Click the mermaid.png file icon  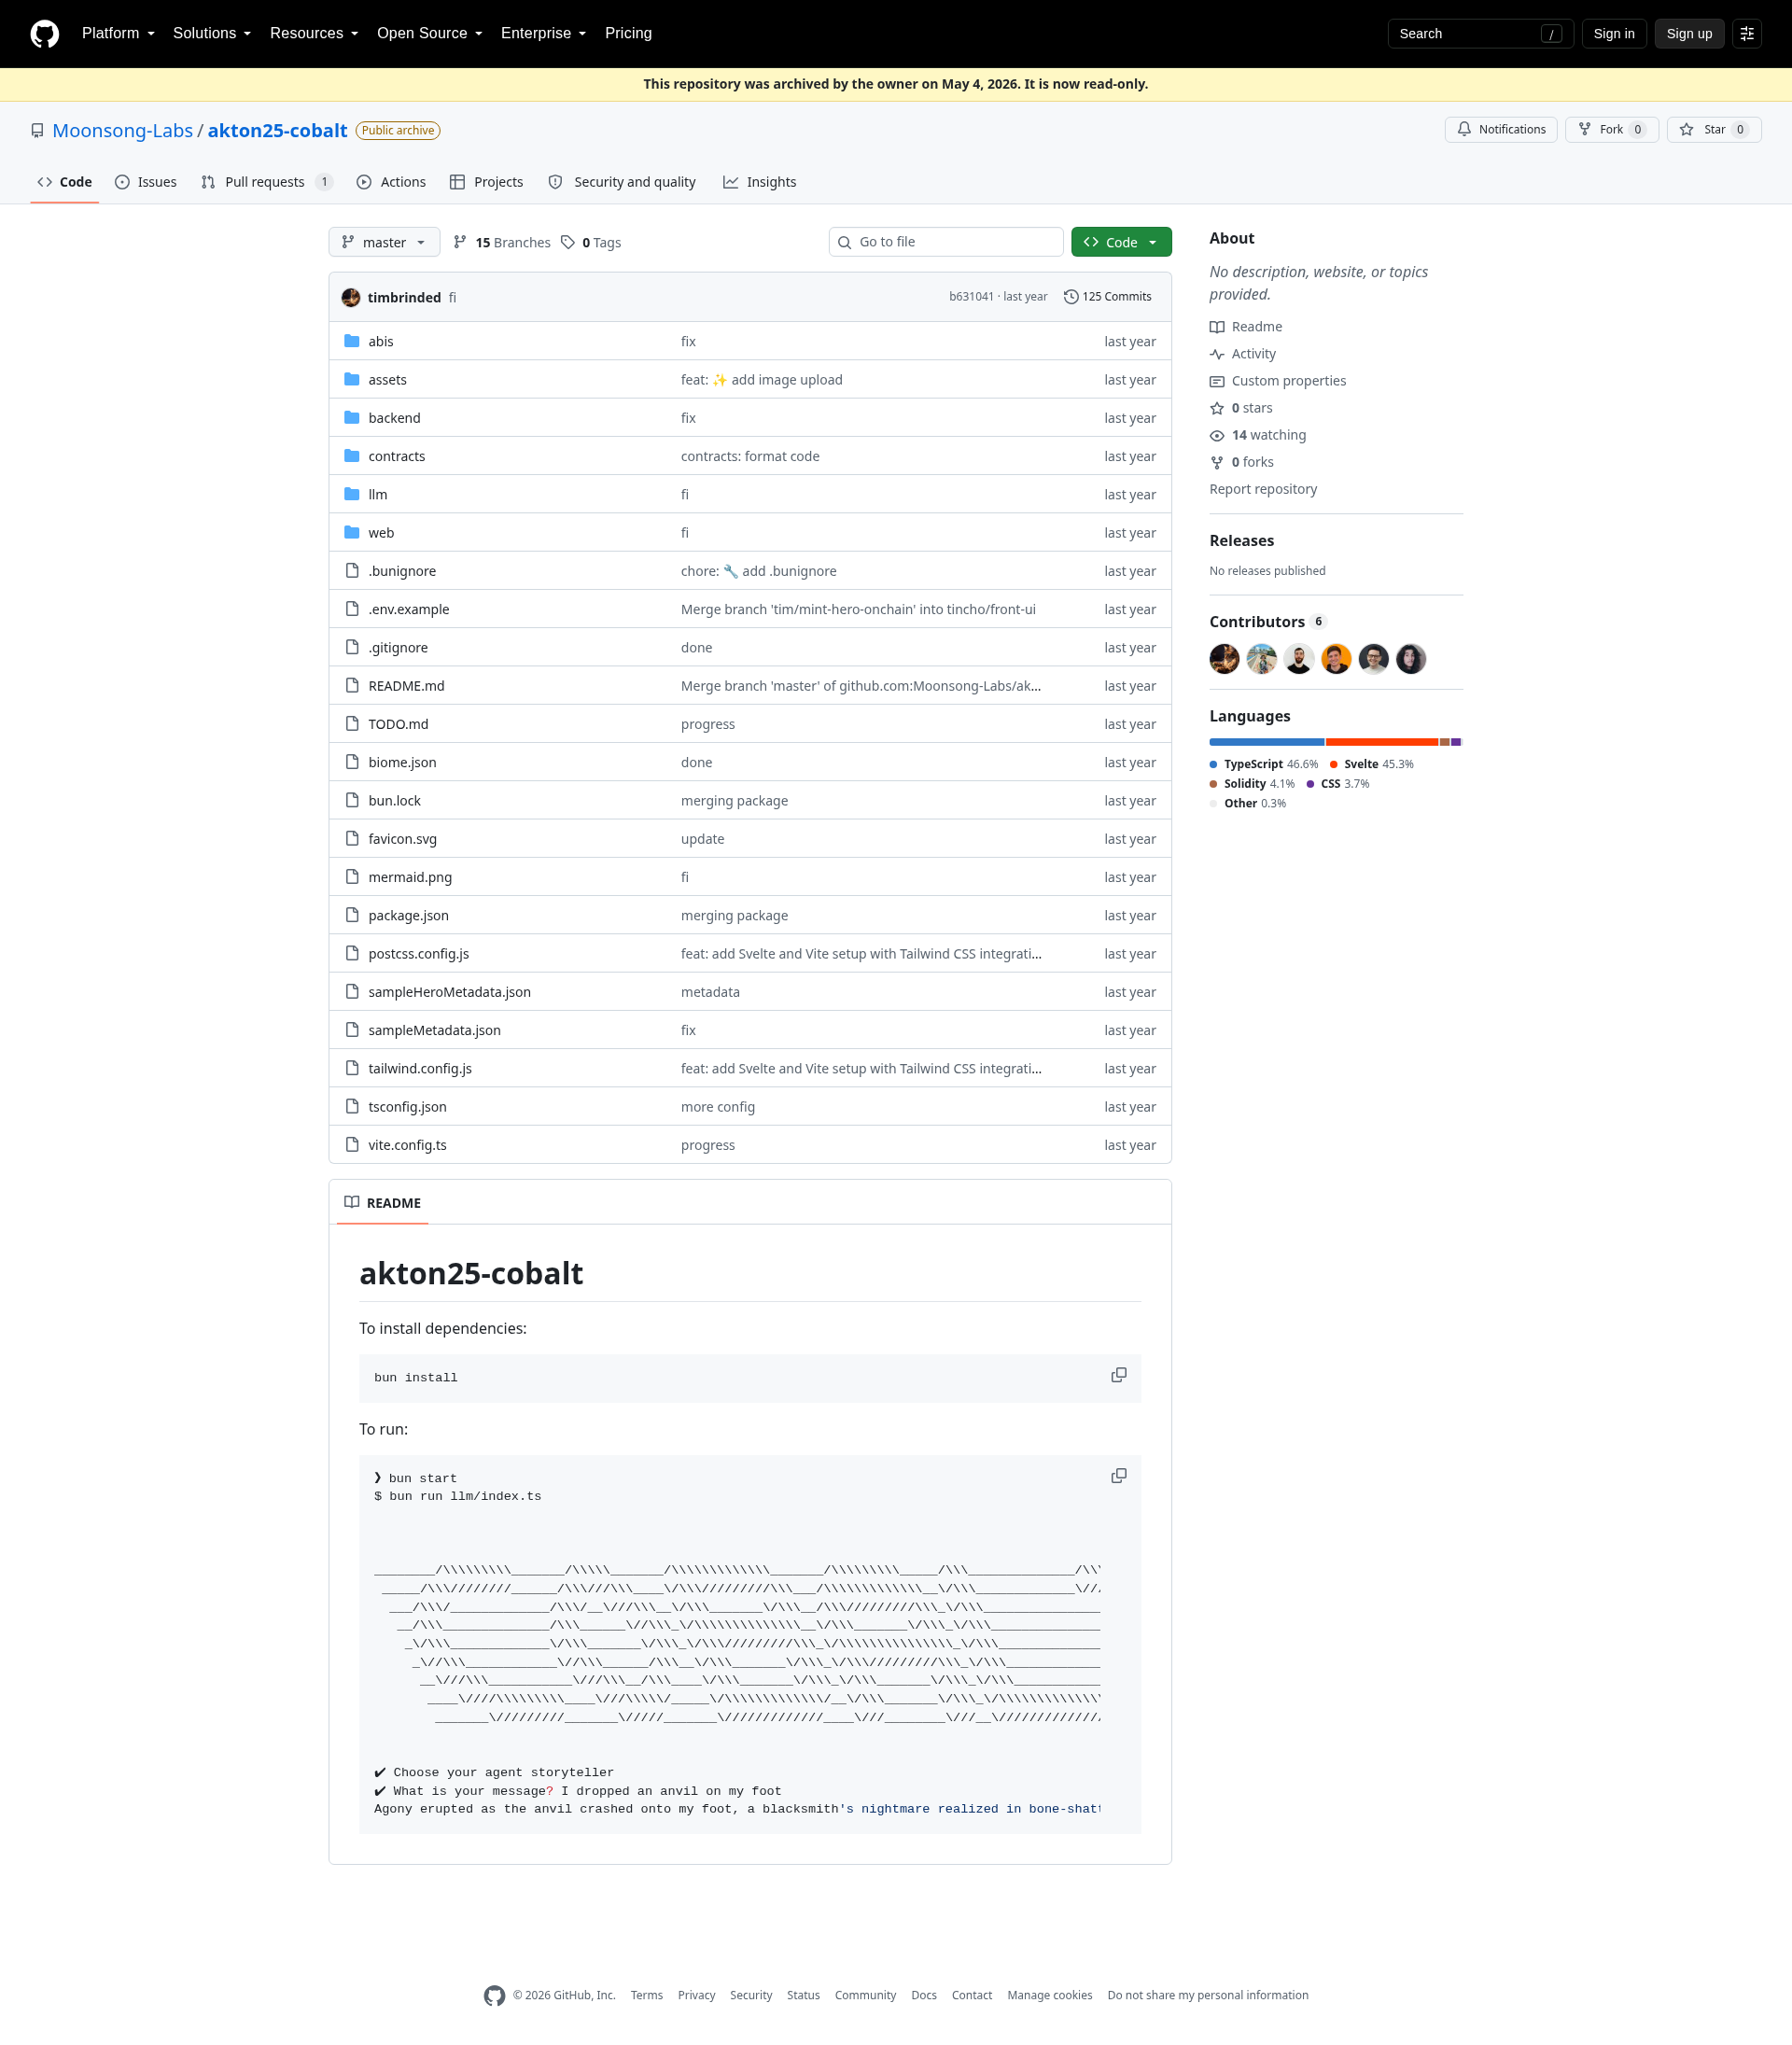tap(352, 877)
